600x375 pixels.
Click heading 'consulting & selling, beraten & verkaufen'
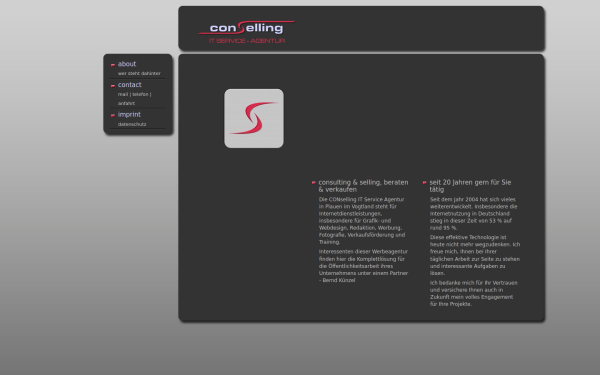[364, 186]
